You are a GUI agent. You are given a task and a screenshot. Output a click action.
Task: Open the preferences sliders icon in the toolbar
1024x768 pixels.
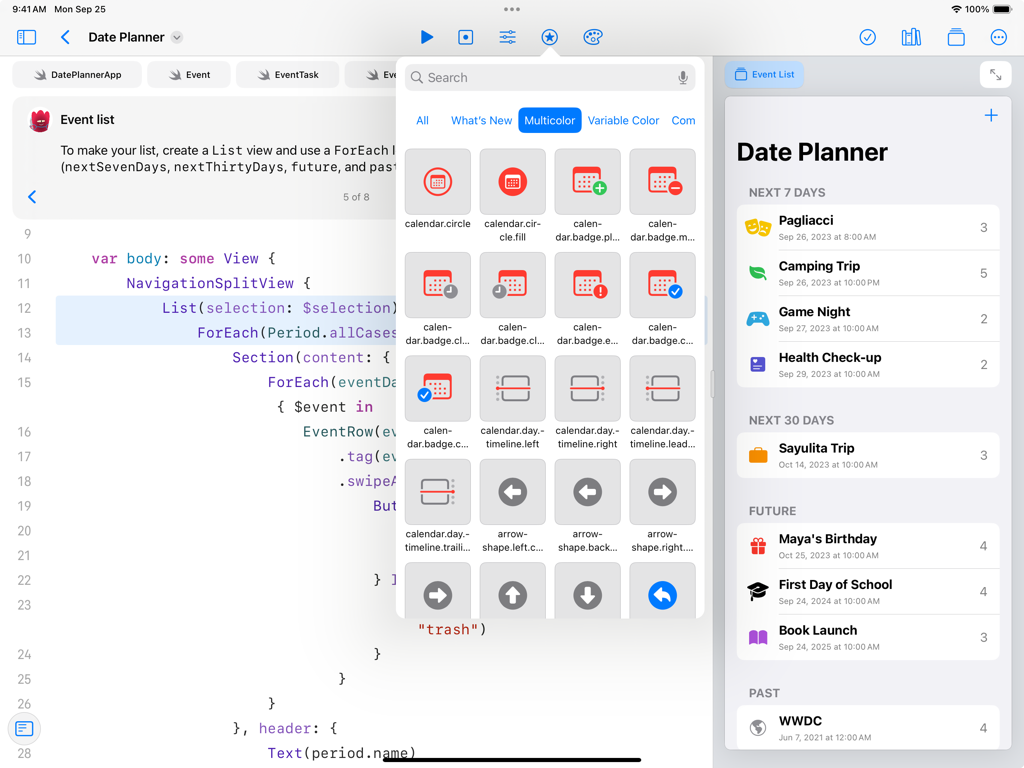click(507, 37)
